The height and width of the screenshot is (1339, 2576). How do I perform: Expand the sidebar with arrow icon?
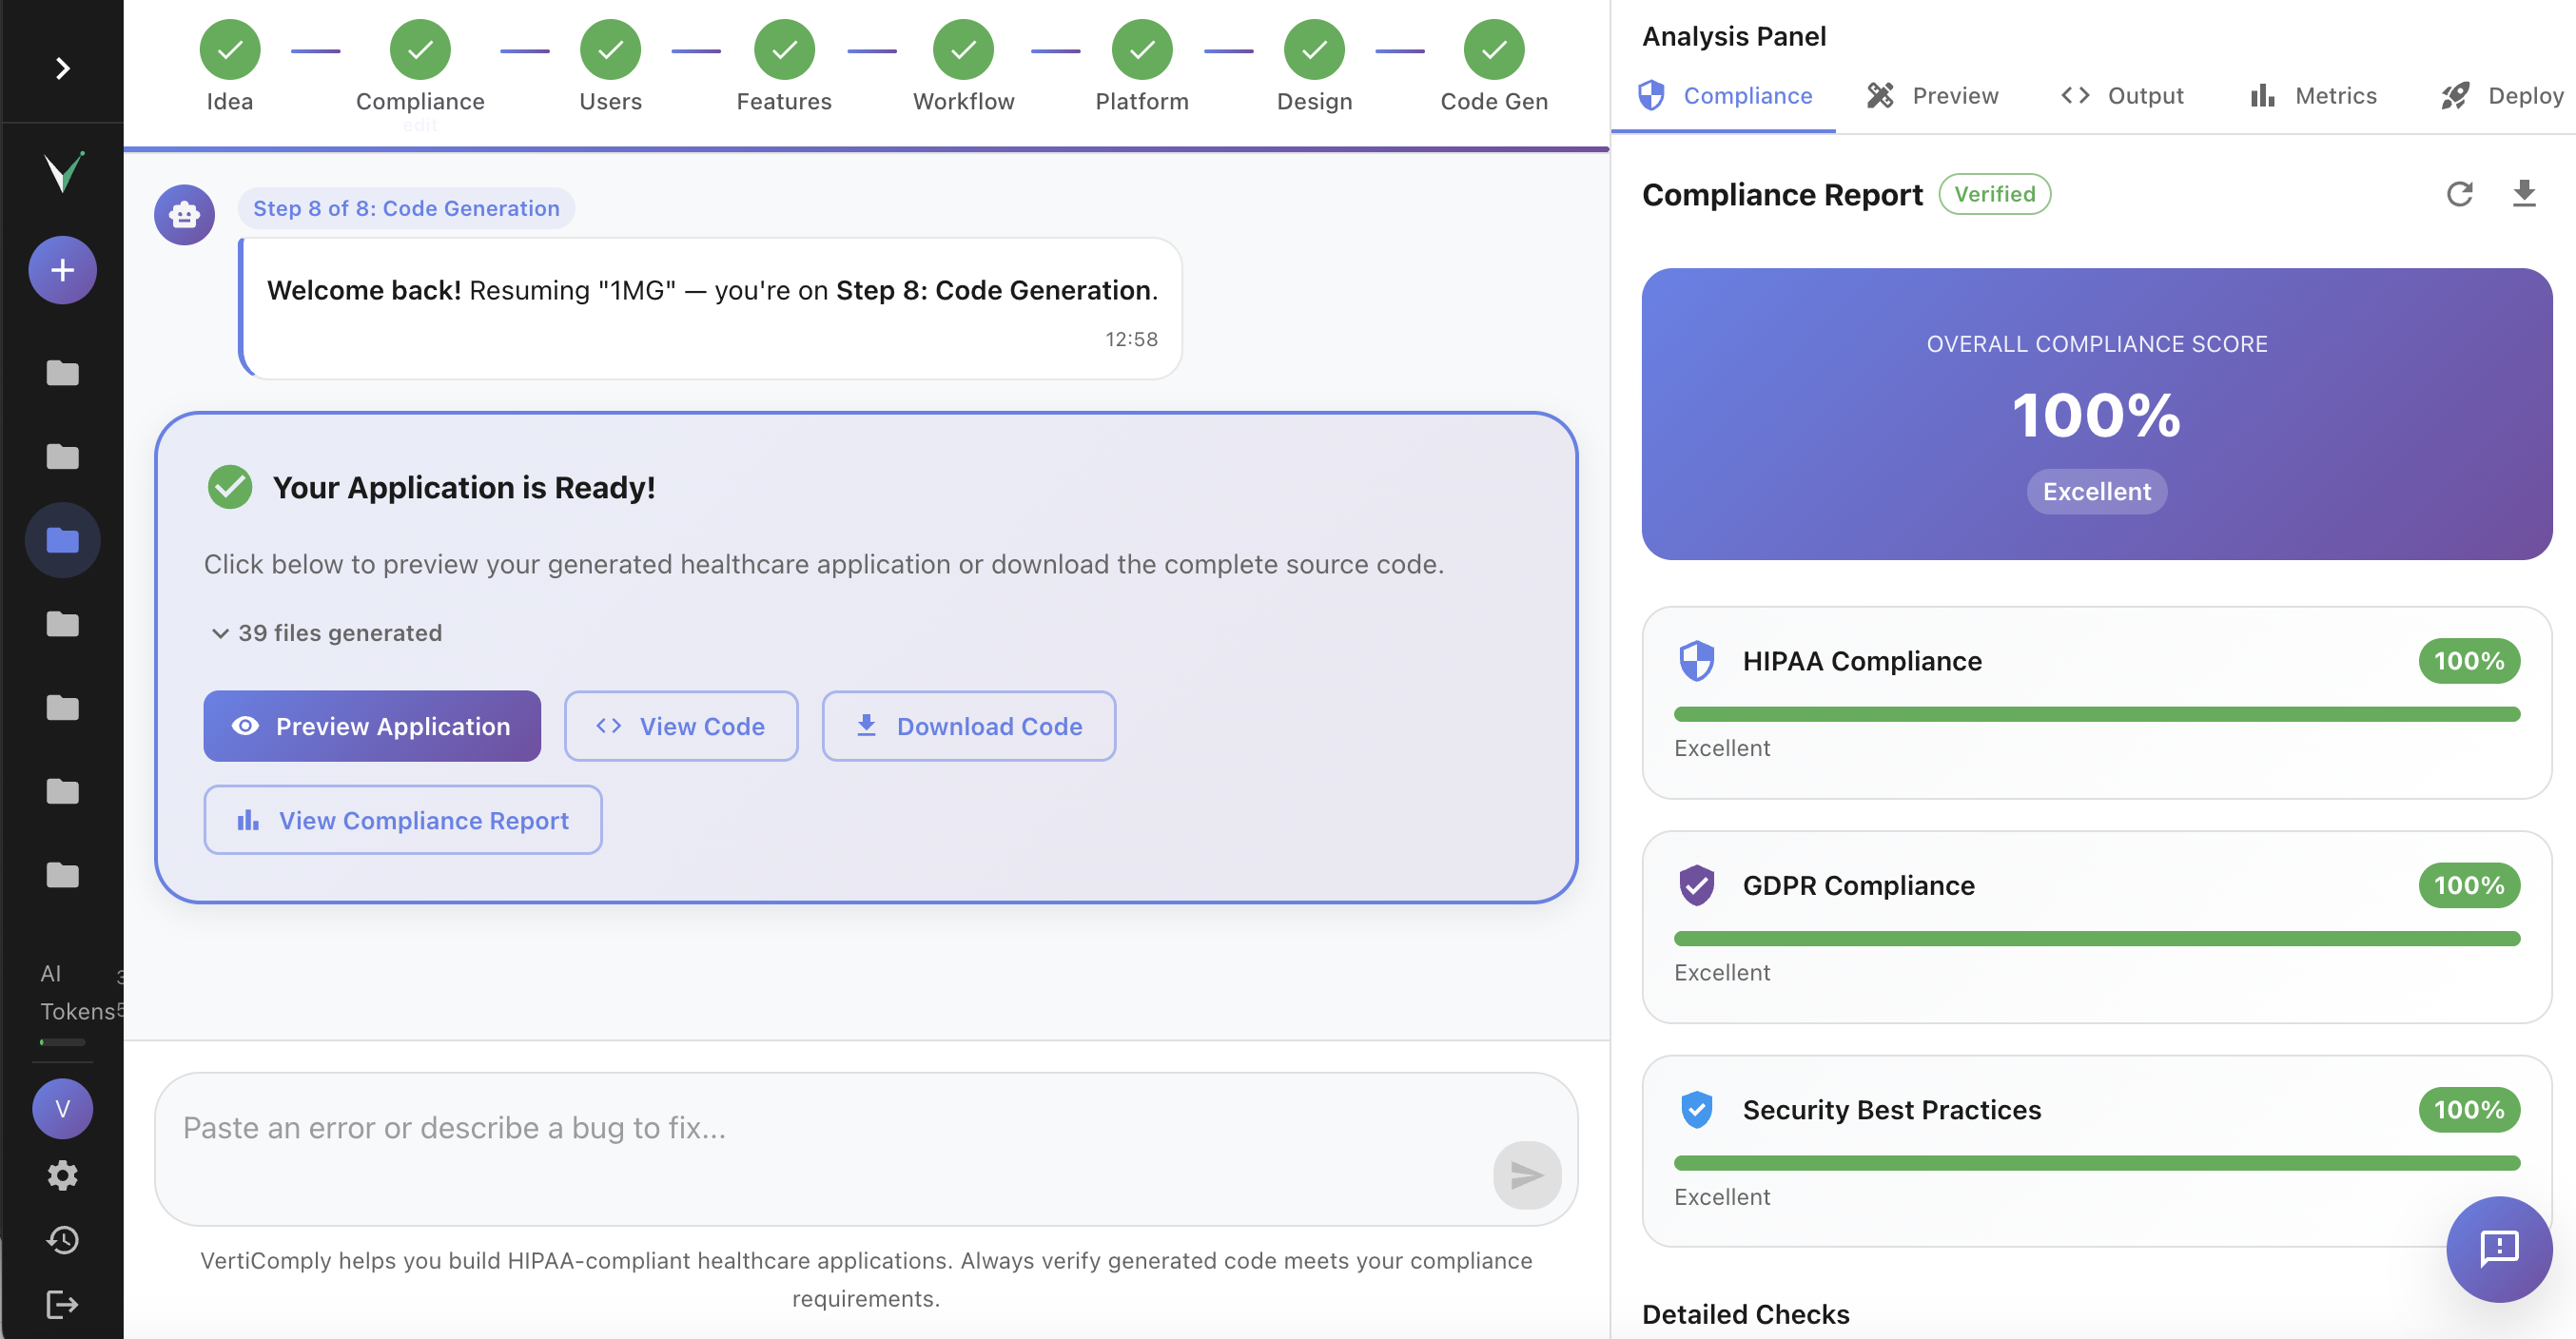point(62,68)
